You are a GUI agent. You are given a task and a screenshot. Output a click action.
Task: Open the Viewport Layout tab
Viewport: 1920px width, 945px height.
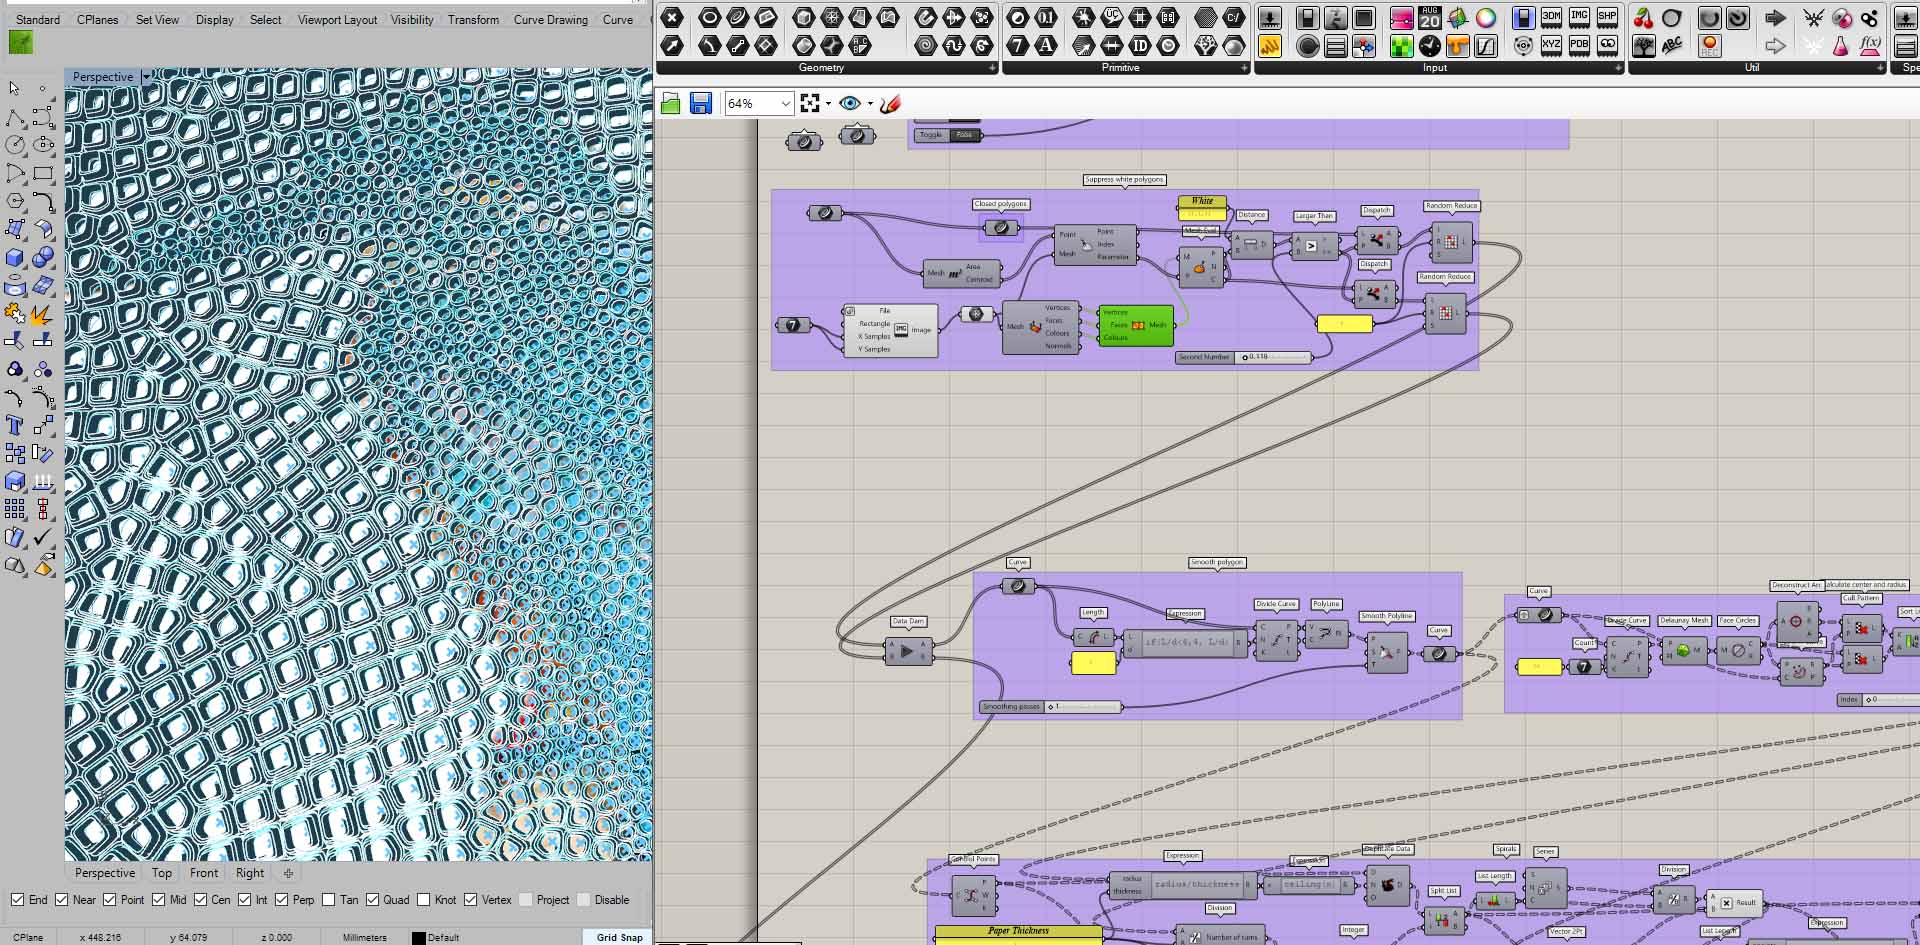[x=337, y=19]
